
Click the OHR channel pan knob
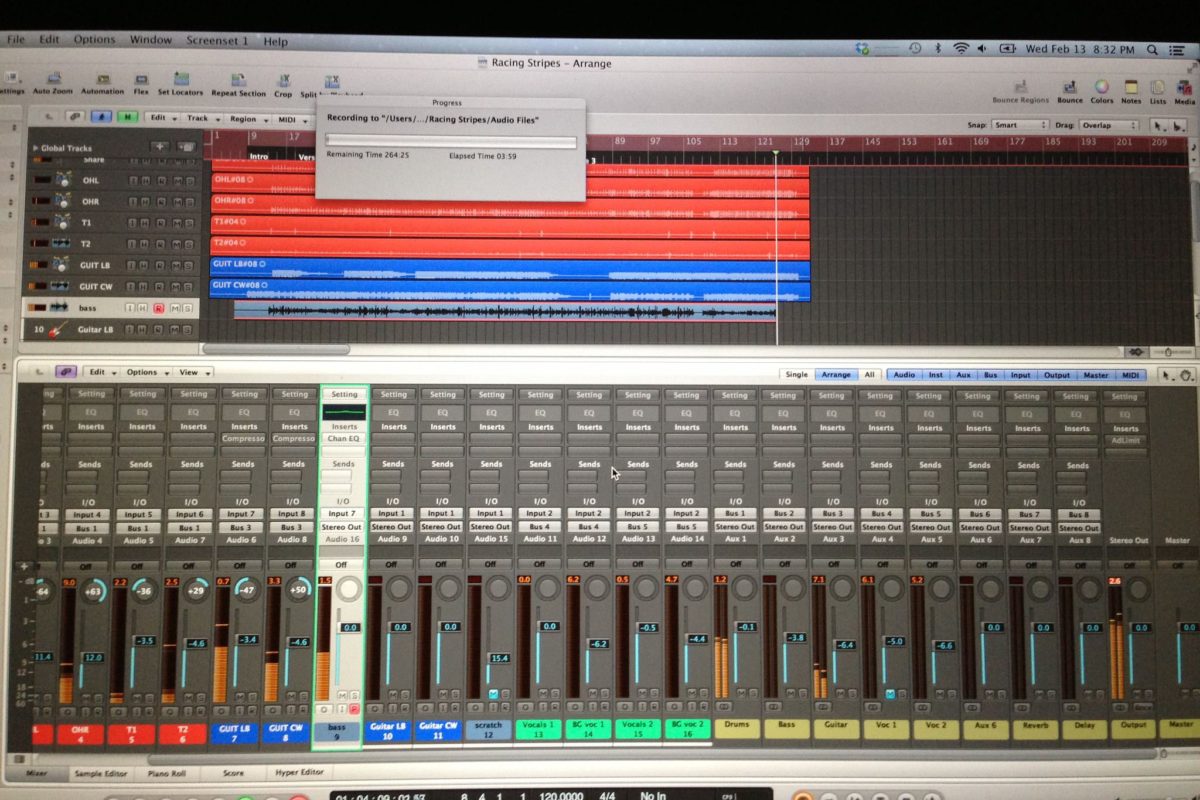95,589
